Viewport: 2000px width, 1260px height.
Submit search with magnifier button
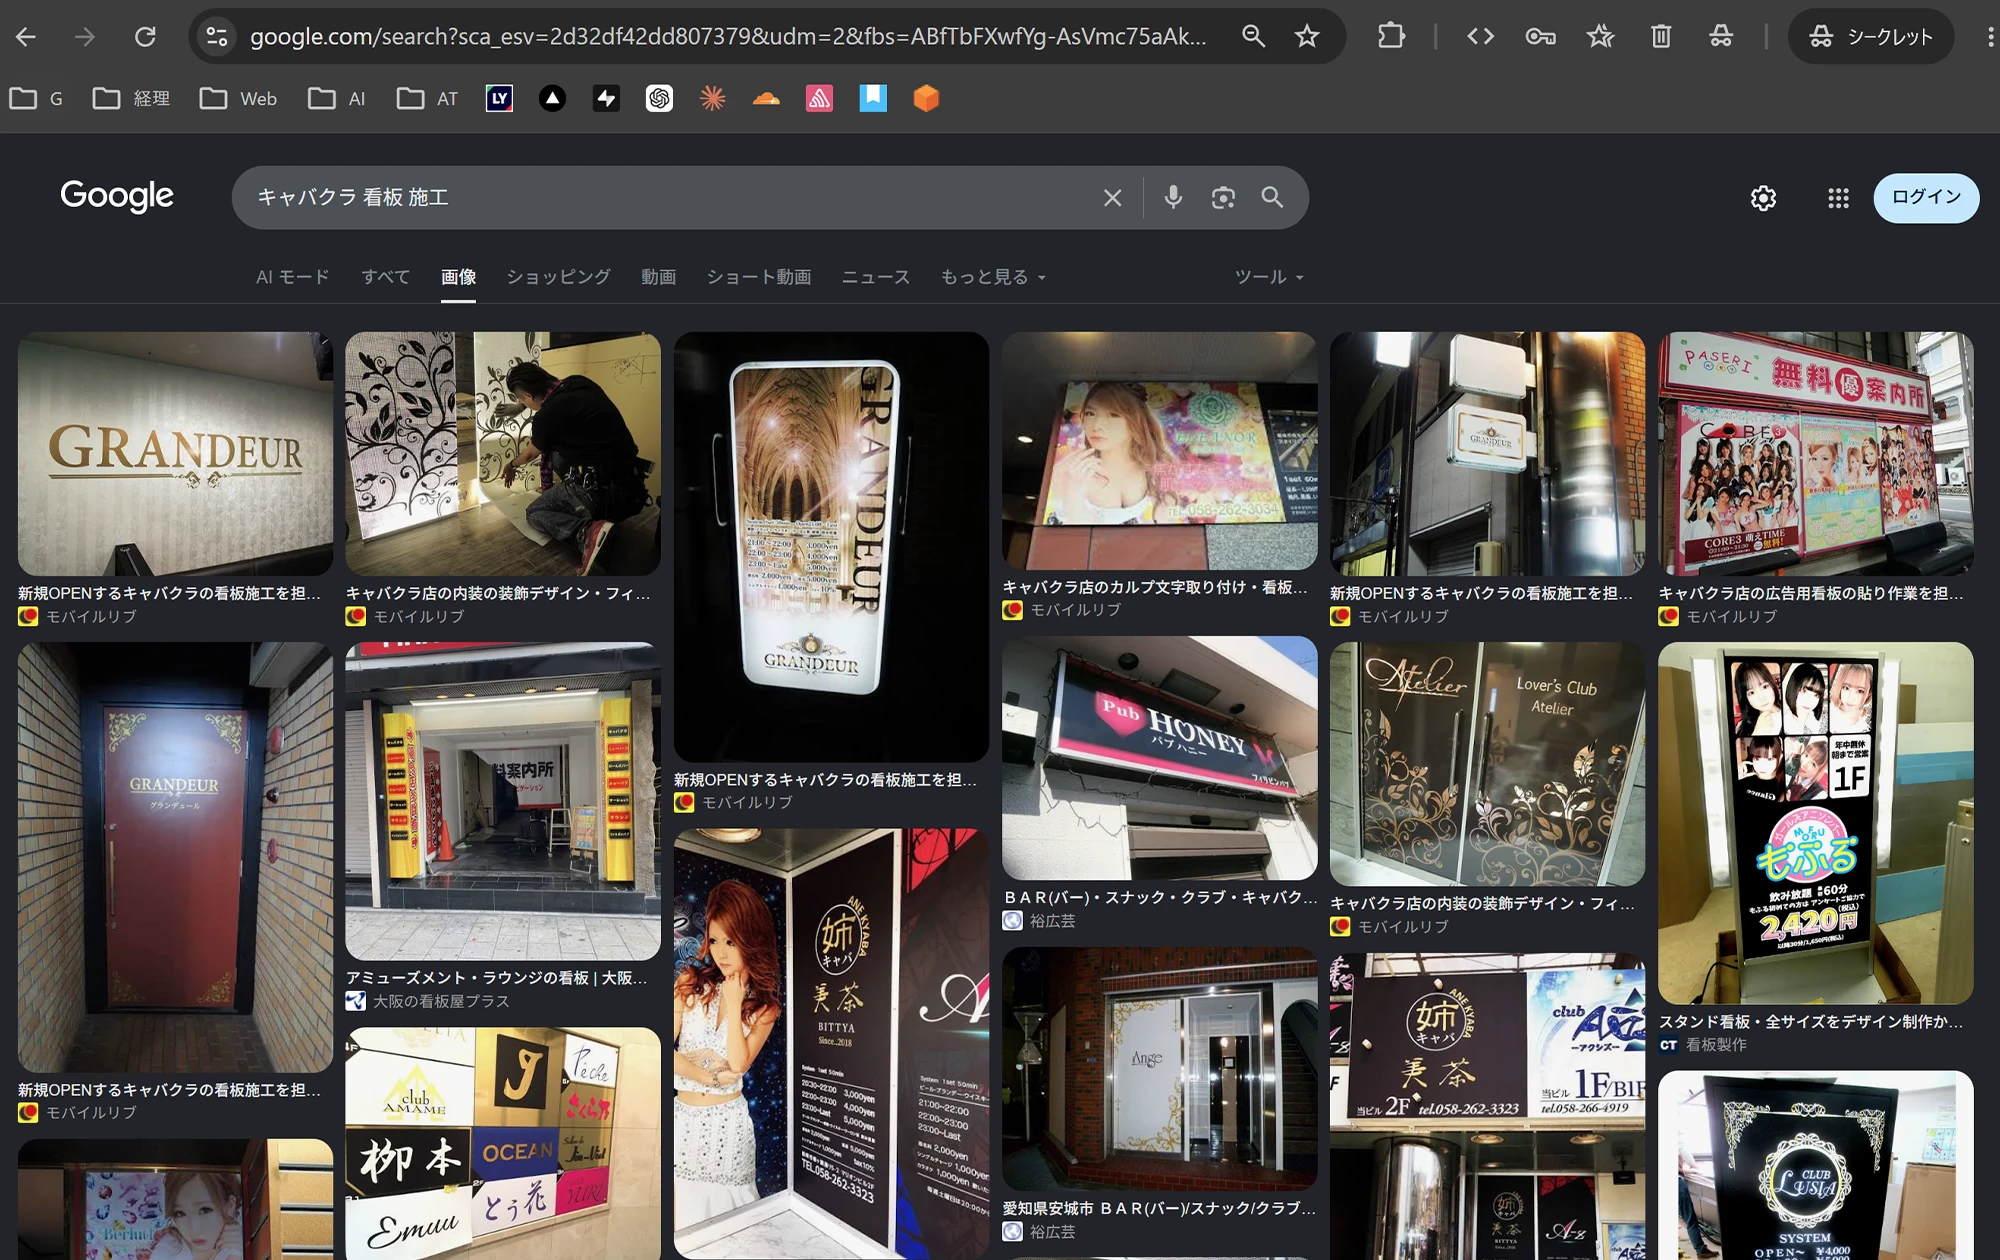[1272, 197]
